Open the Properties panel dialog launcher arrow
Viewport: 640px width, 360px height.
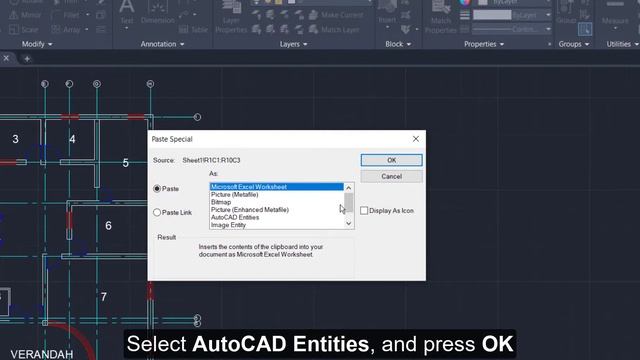pos(549,44)
